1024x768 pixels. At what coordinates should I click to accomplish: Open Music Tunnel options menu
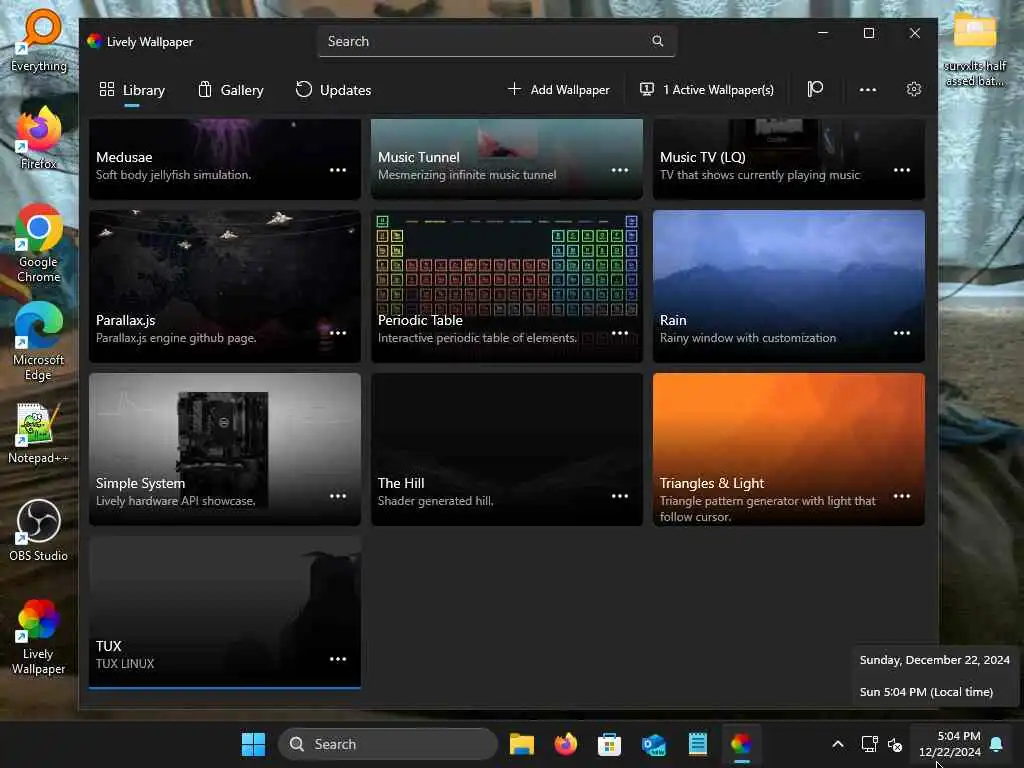(620, 170)
